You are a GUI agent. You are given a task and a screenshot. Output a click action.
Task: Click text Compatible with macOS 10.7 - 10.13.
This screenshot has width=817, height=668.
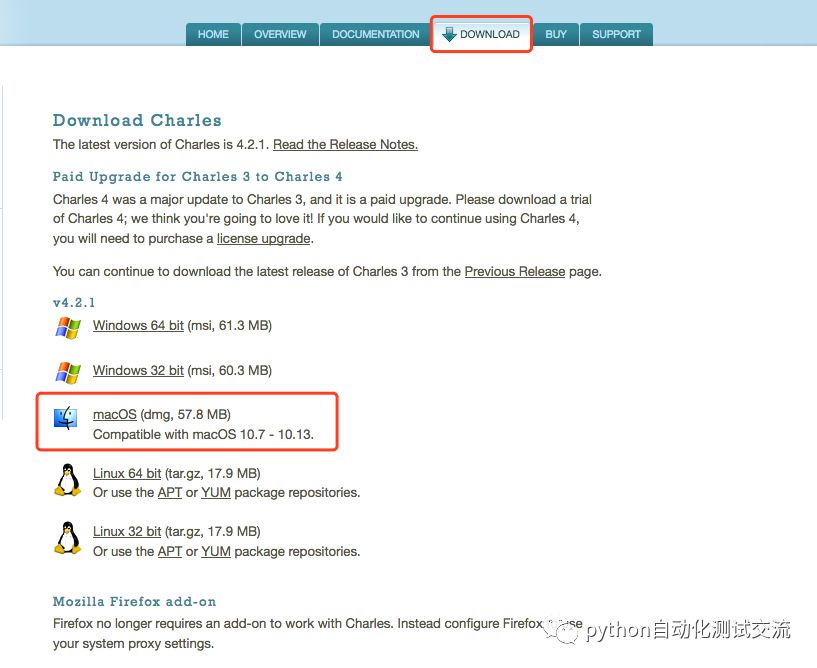pyautogui.click(x=203, y=435)
